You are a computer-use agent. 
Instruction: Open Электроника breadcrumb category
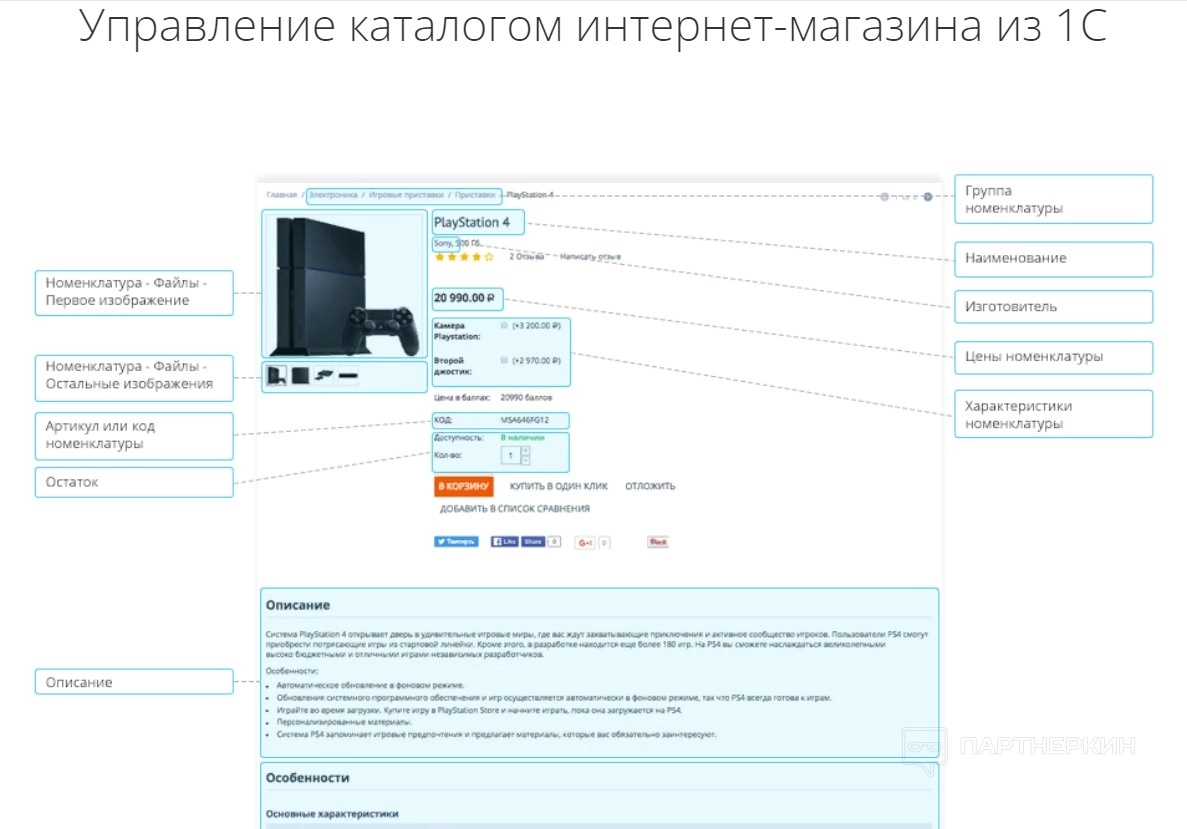(x=333, y=195)
